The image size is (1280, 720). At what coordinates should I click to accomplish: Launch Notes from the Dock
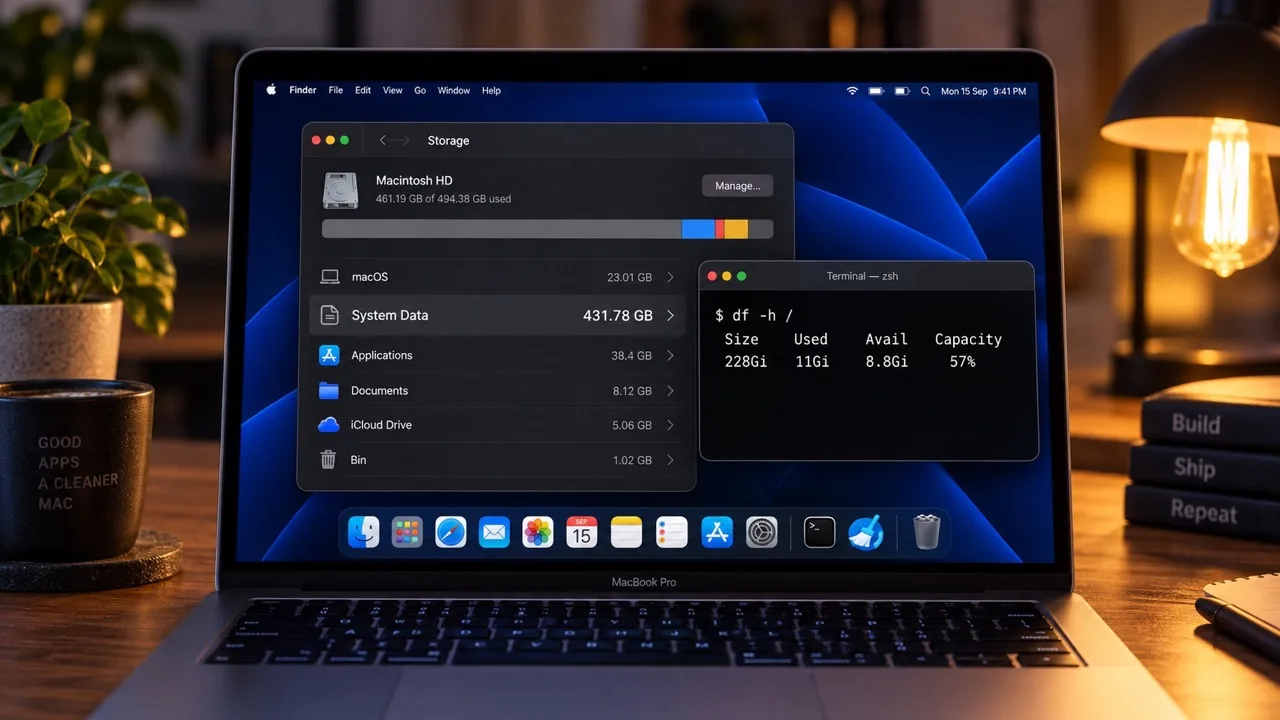(626, 532)
